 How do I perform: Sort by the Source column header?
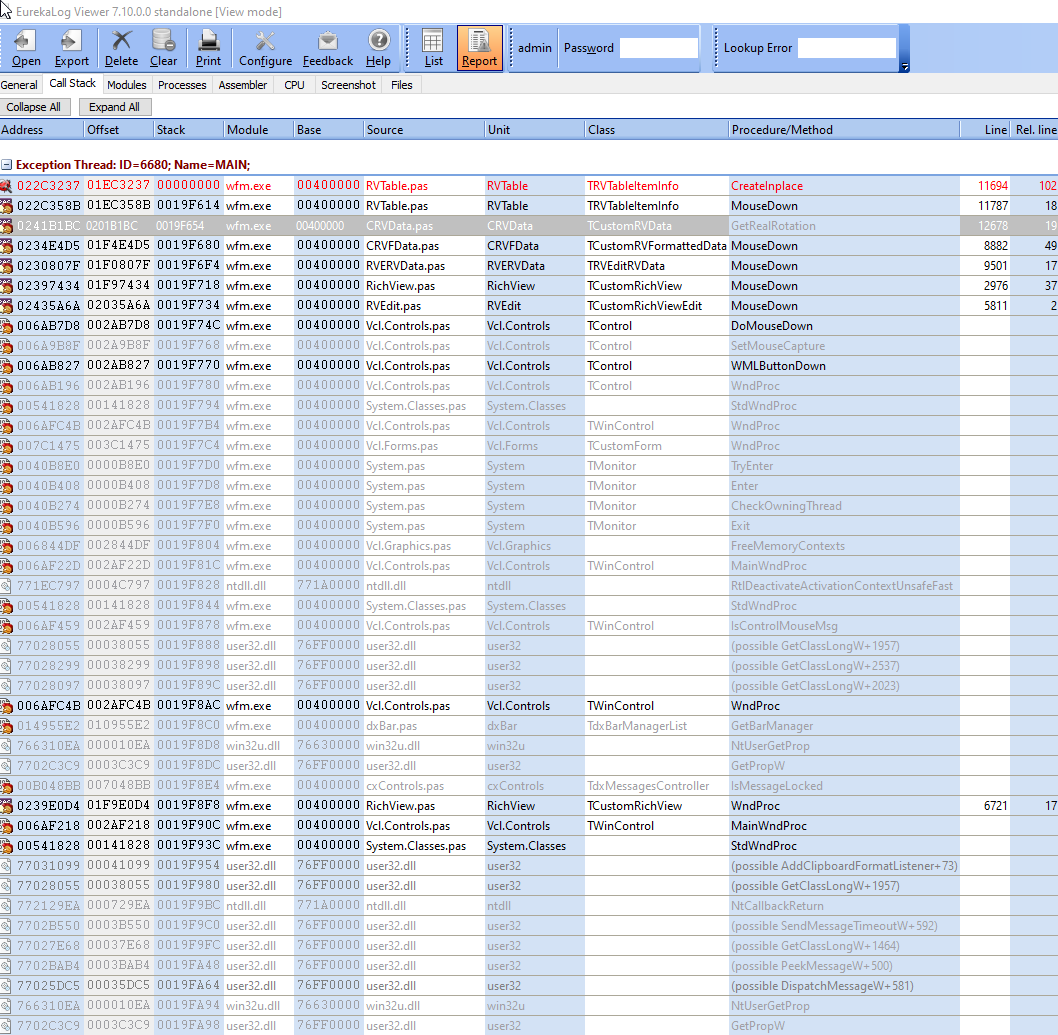click(x=424, y=130)
